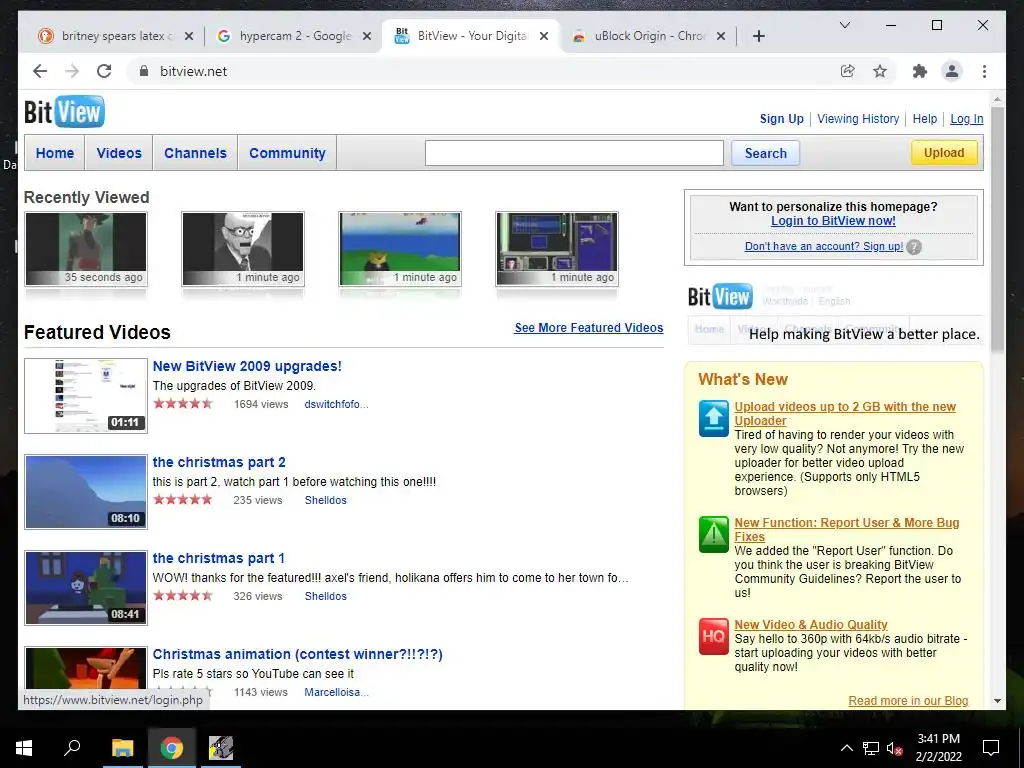Click the taskbar clock showing 3:41 PM
This screenshot has width=1024, height=768.
point(938,748)
